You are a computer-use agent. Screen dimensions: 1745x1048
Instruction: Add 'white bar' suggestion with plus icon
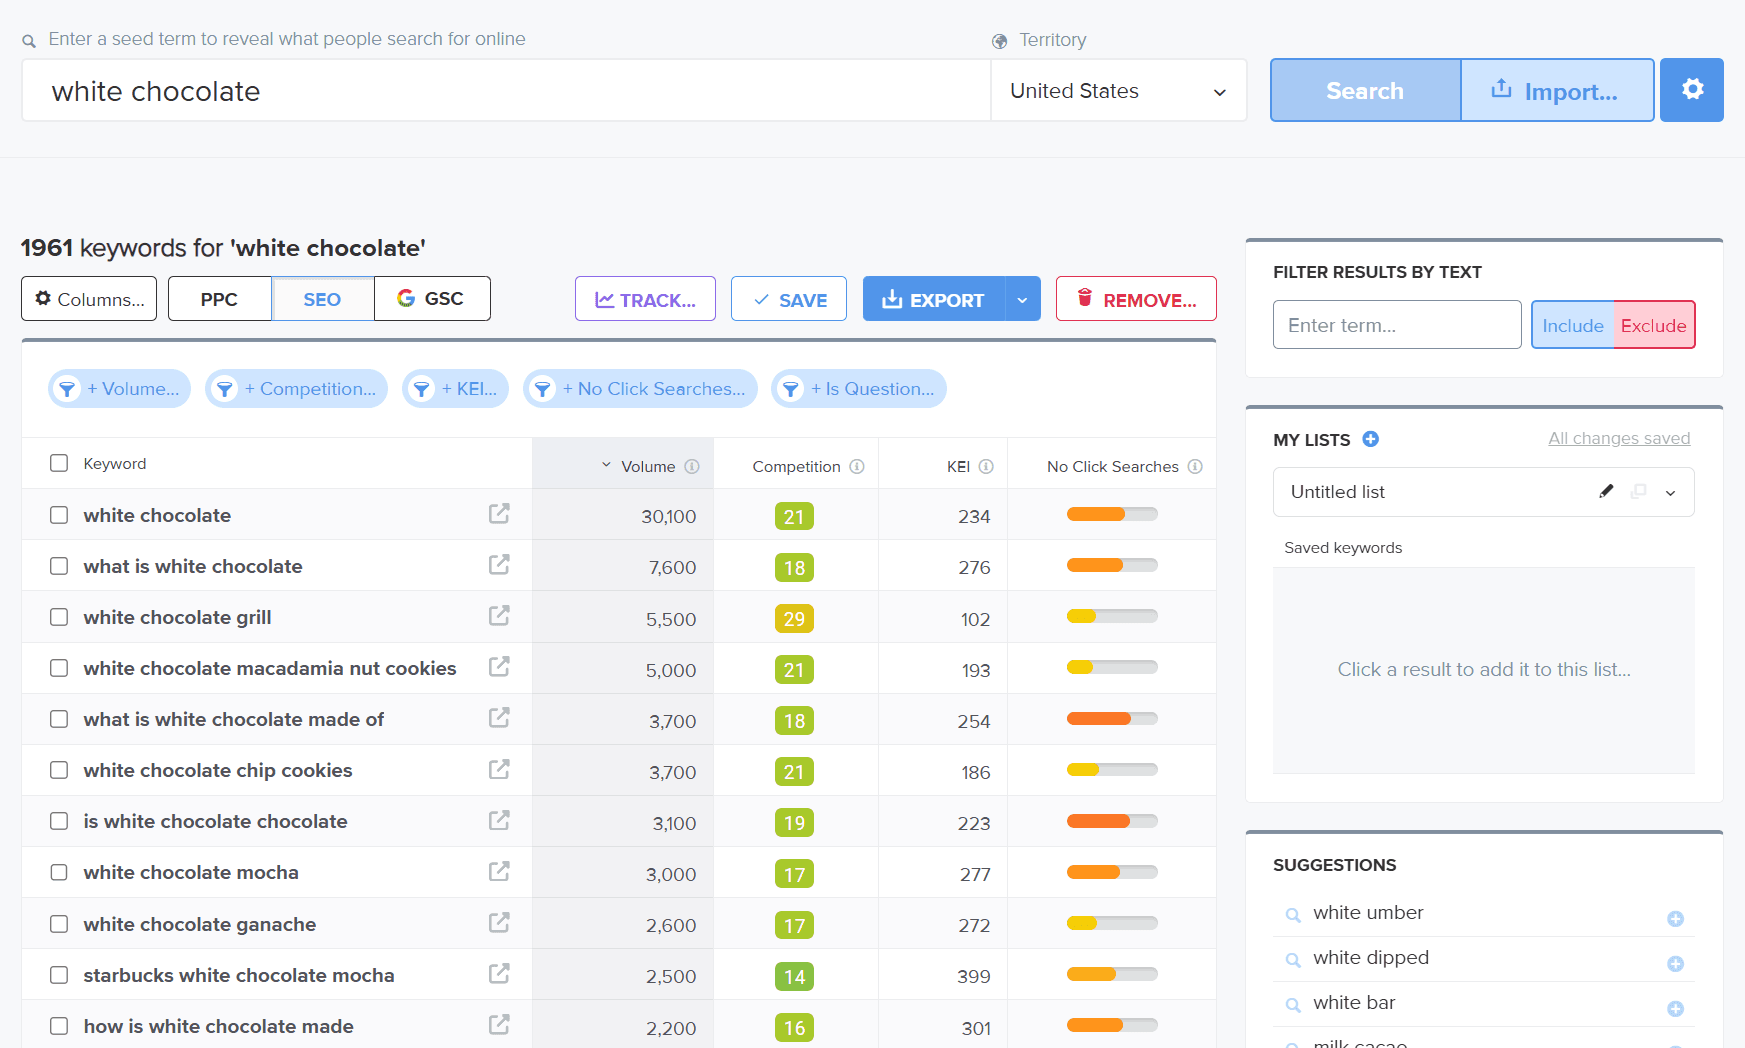tap(1676, 1009)
